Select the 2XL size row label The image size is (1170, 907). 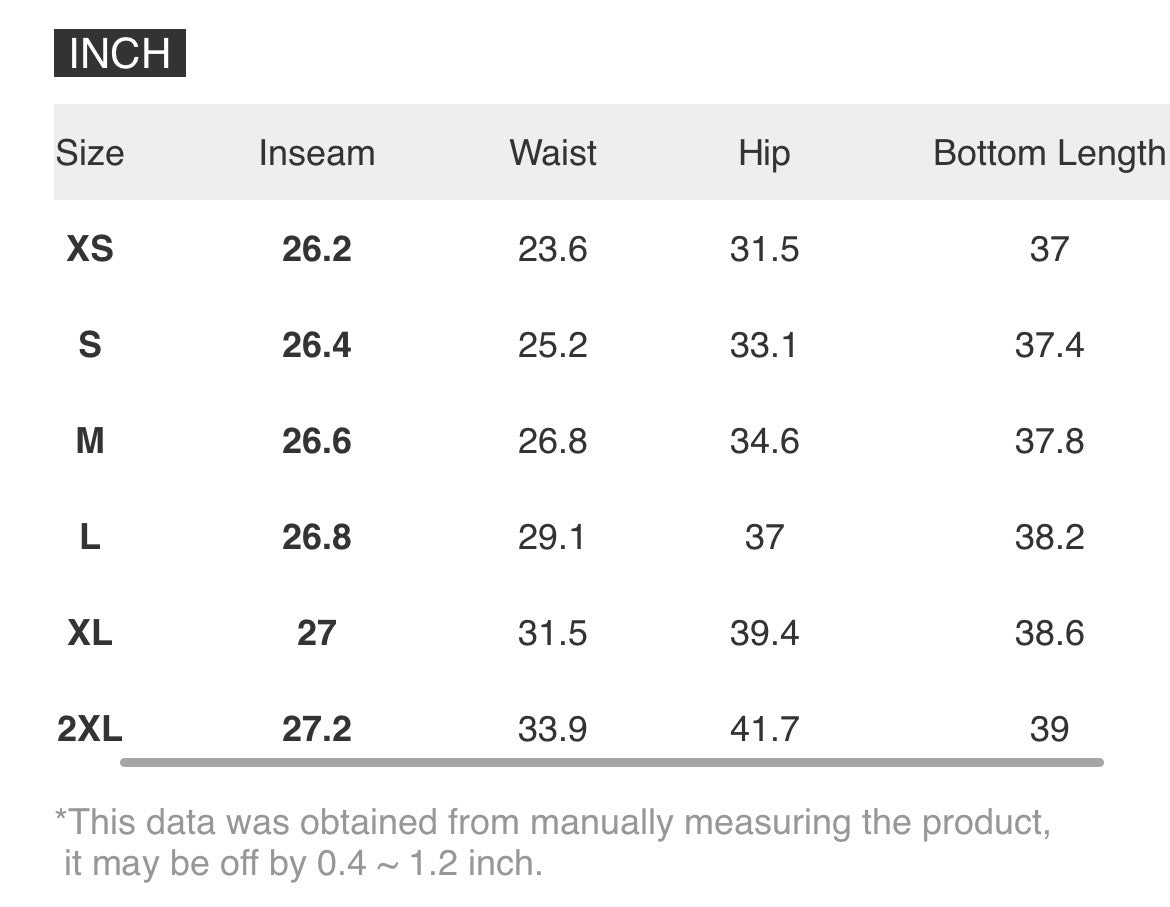pyautogui.click(x=90, y=729)
